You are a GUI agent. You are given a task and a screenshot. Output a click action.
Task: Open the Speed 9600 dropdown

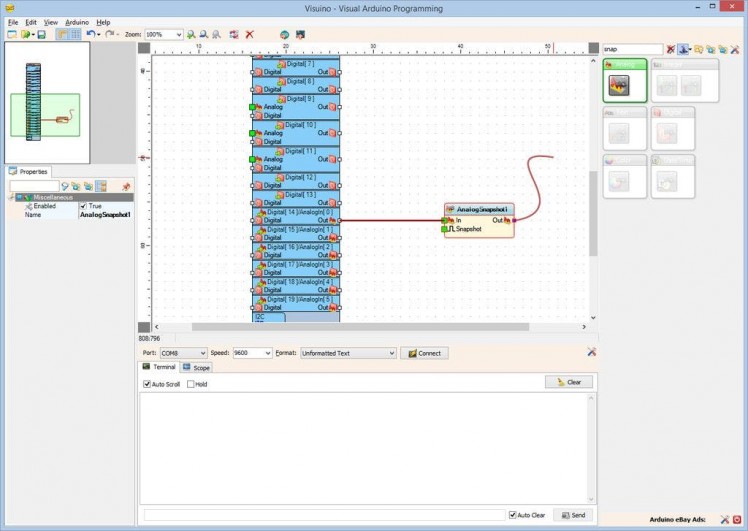267,353
